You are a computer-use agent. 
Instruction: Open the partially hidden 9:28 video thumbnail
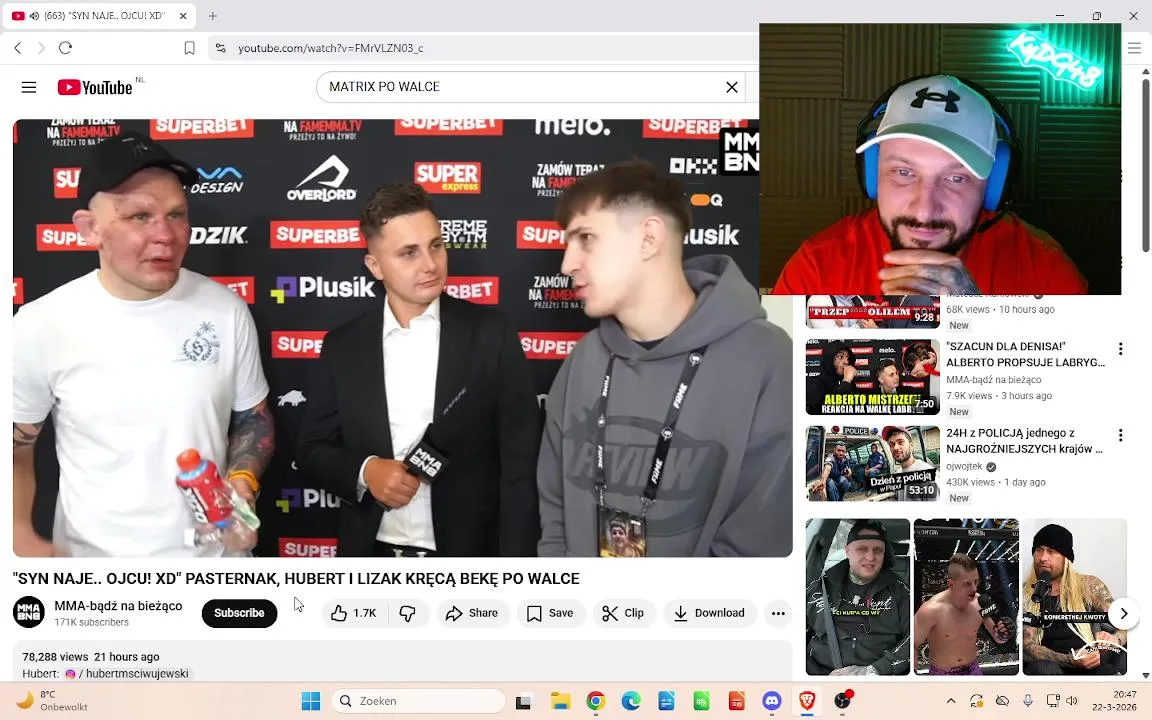[x=872, y=311]
